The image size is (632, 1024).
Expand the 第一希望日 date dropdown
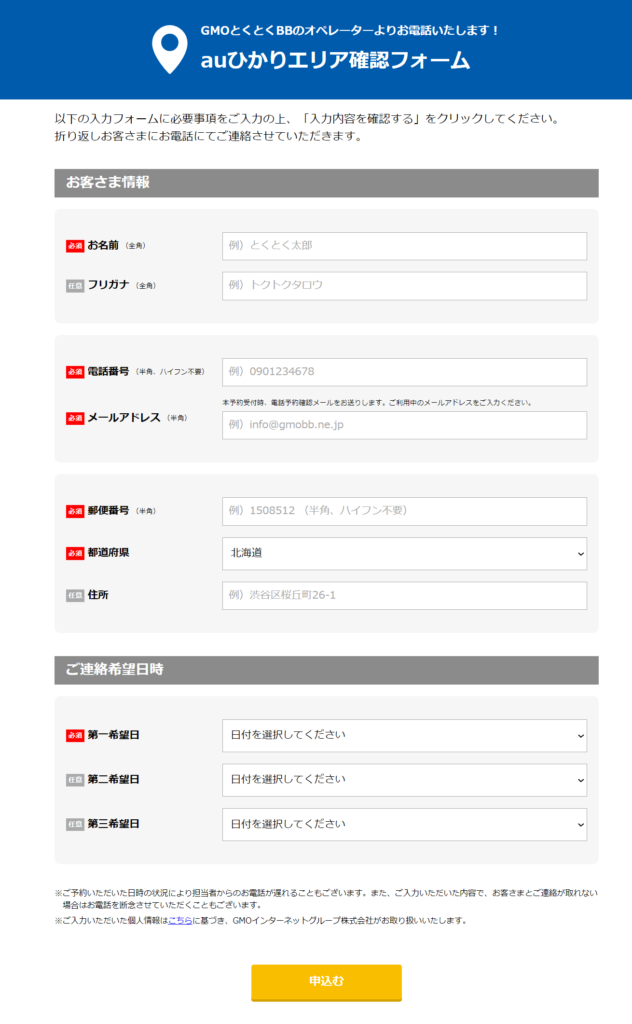click(x=404, y=735)
